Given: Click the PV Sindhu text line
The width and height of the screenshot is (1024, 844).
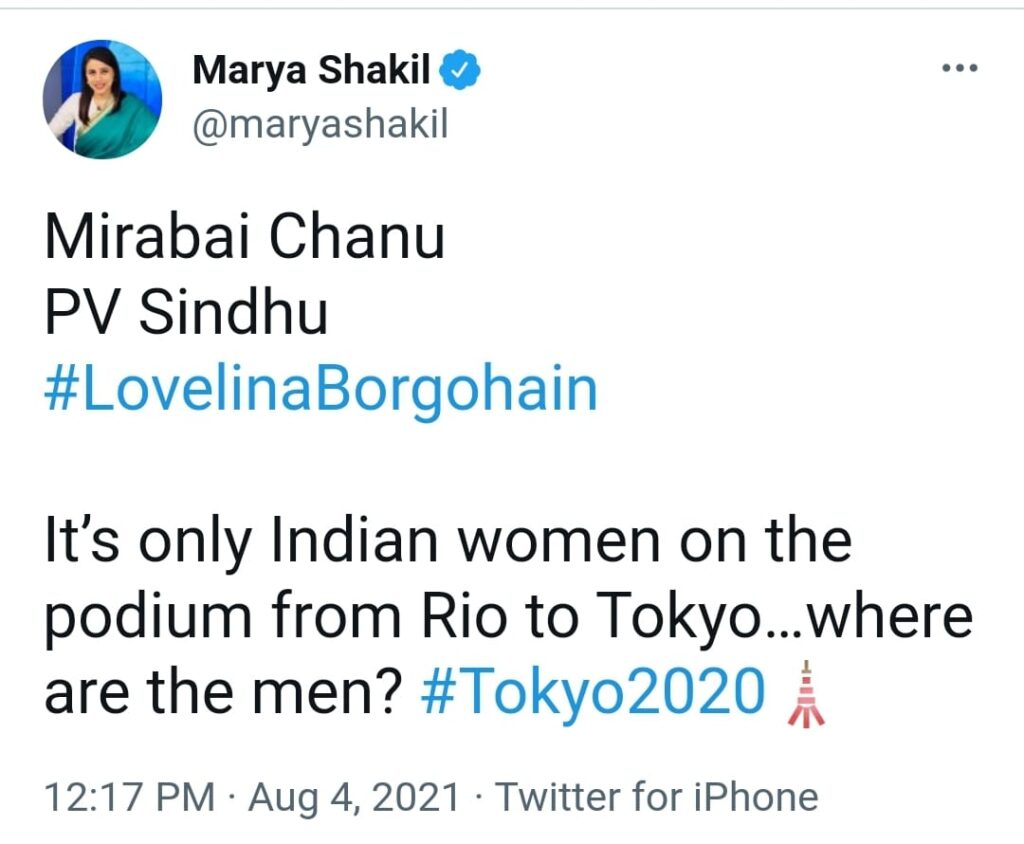Looking at the screenshot, I should [187, 313].
